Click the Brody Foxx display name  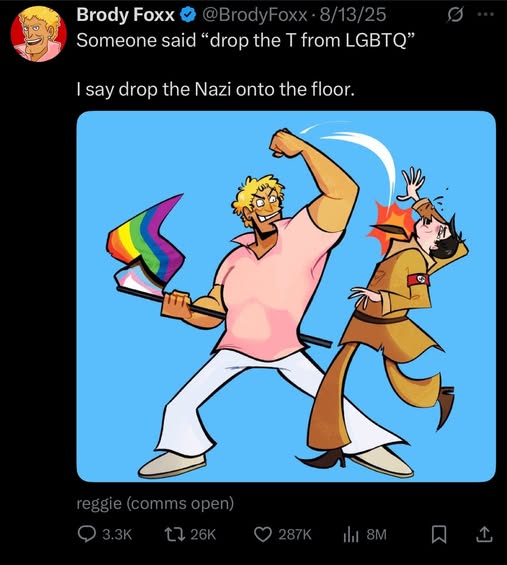coord(125,15)
